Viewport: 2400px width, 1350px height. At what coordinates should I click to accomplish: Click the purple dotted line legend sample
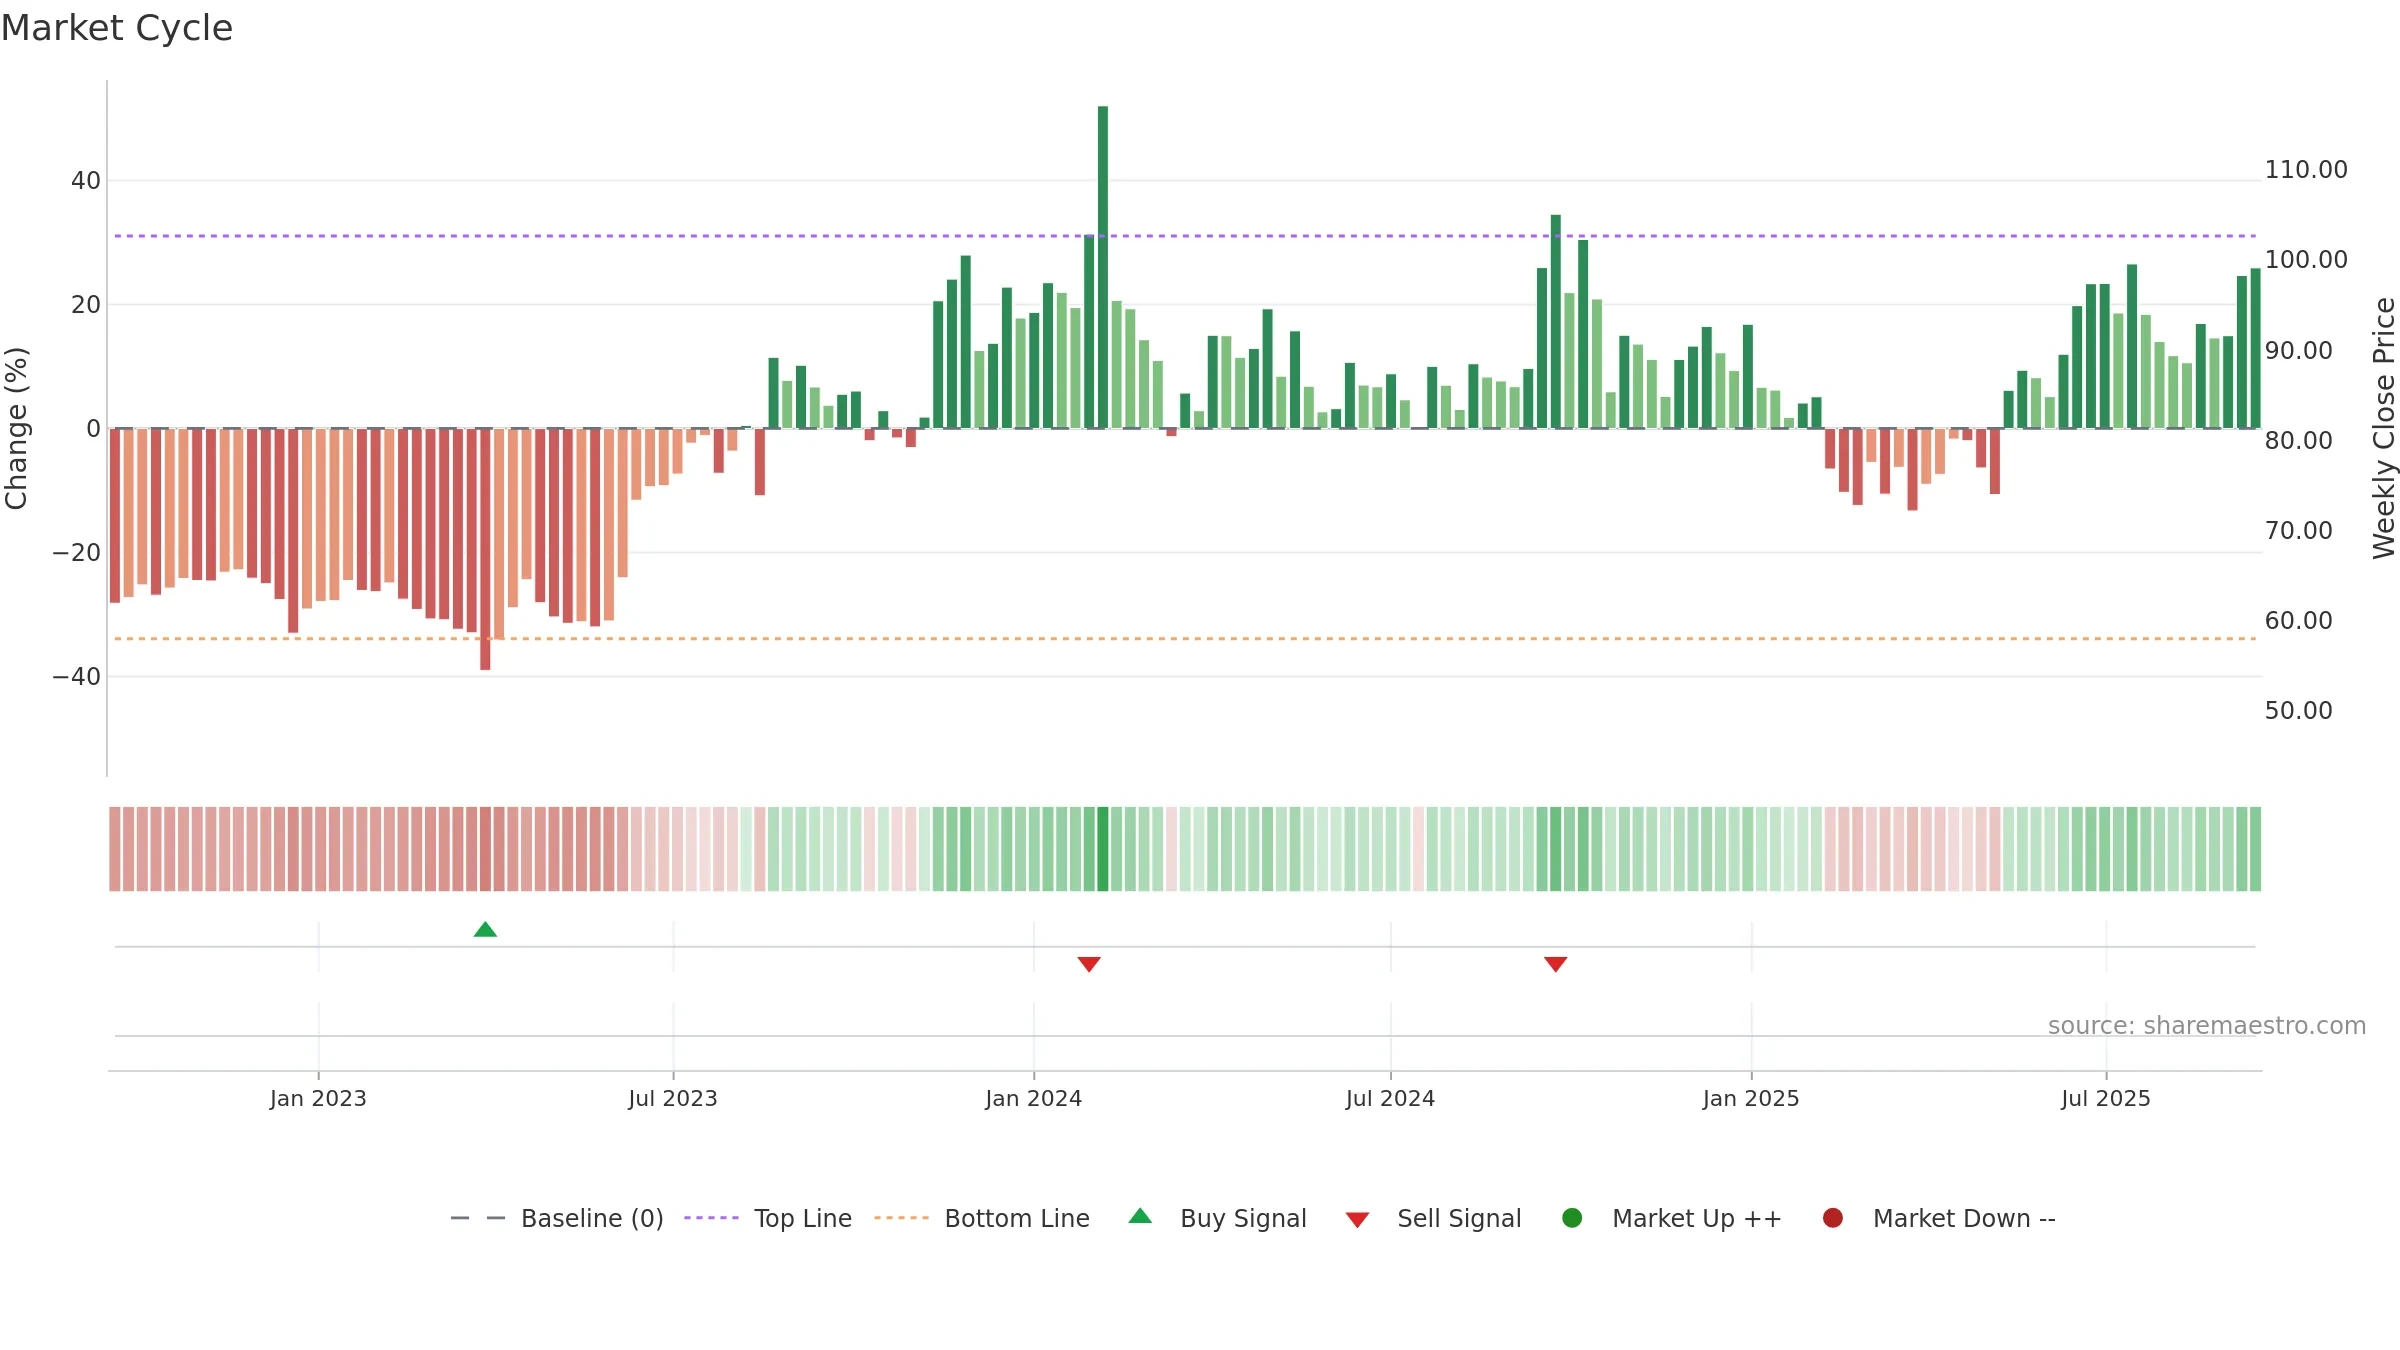[711, 1218]
